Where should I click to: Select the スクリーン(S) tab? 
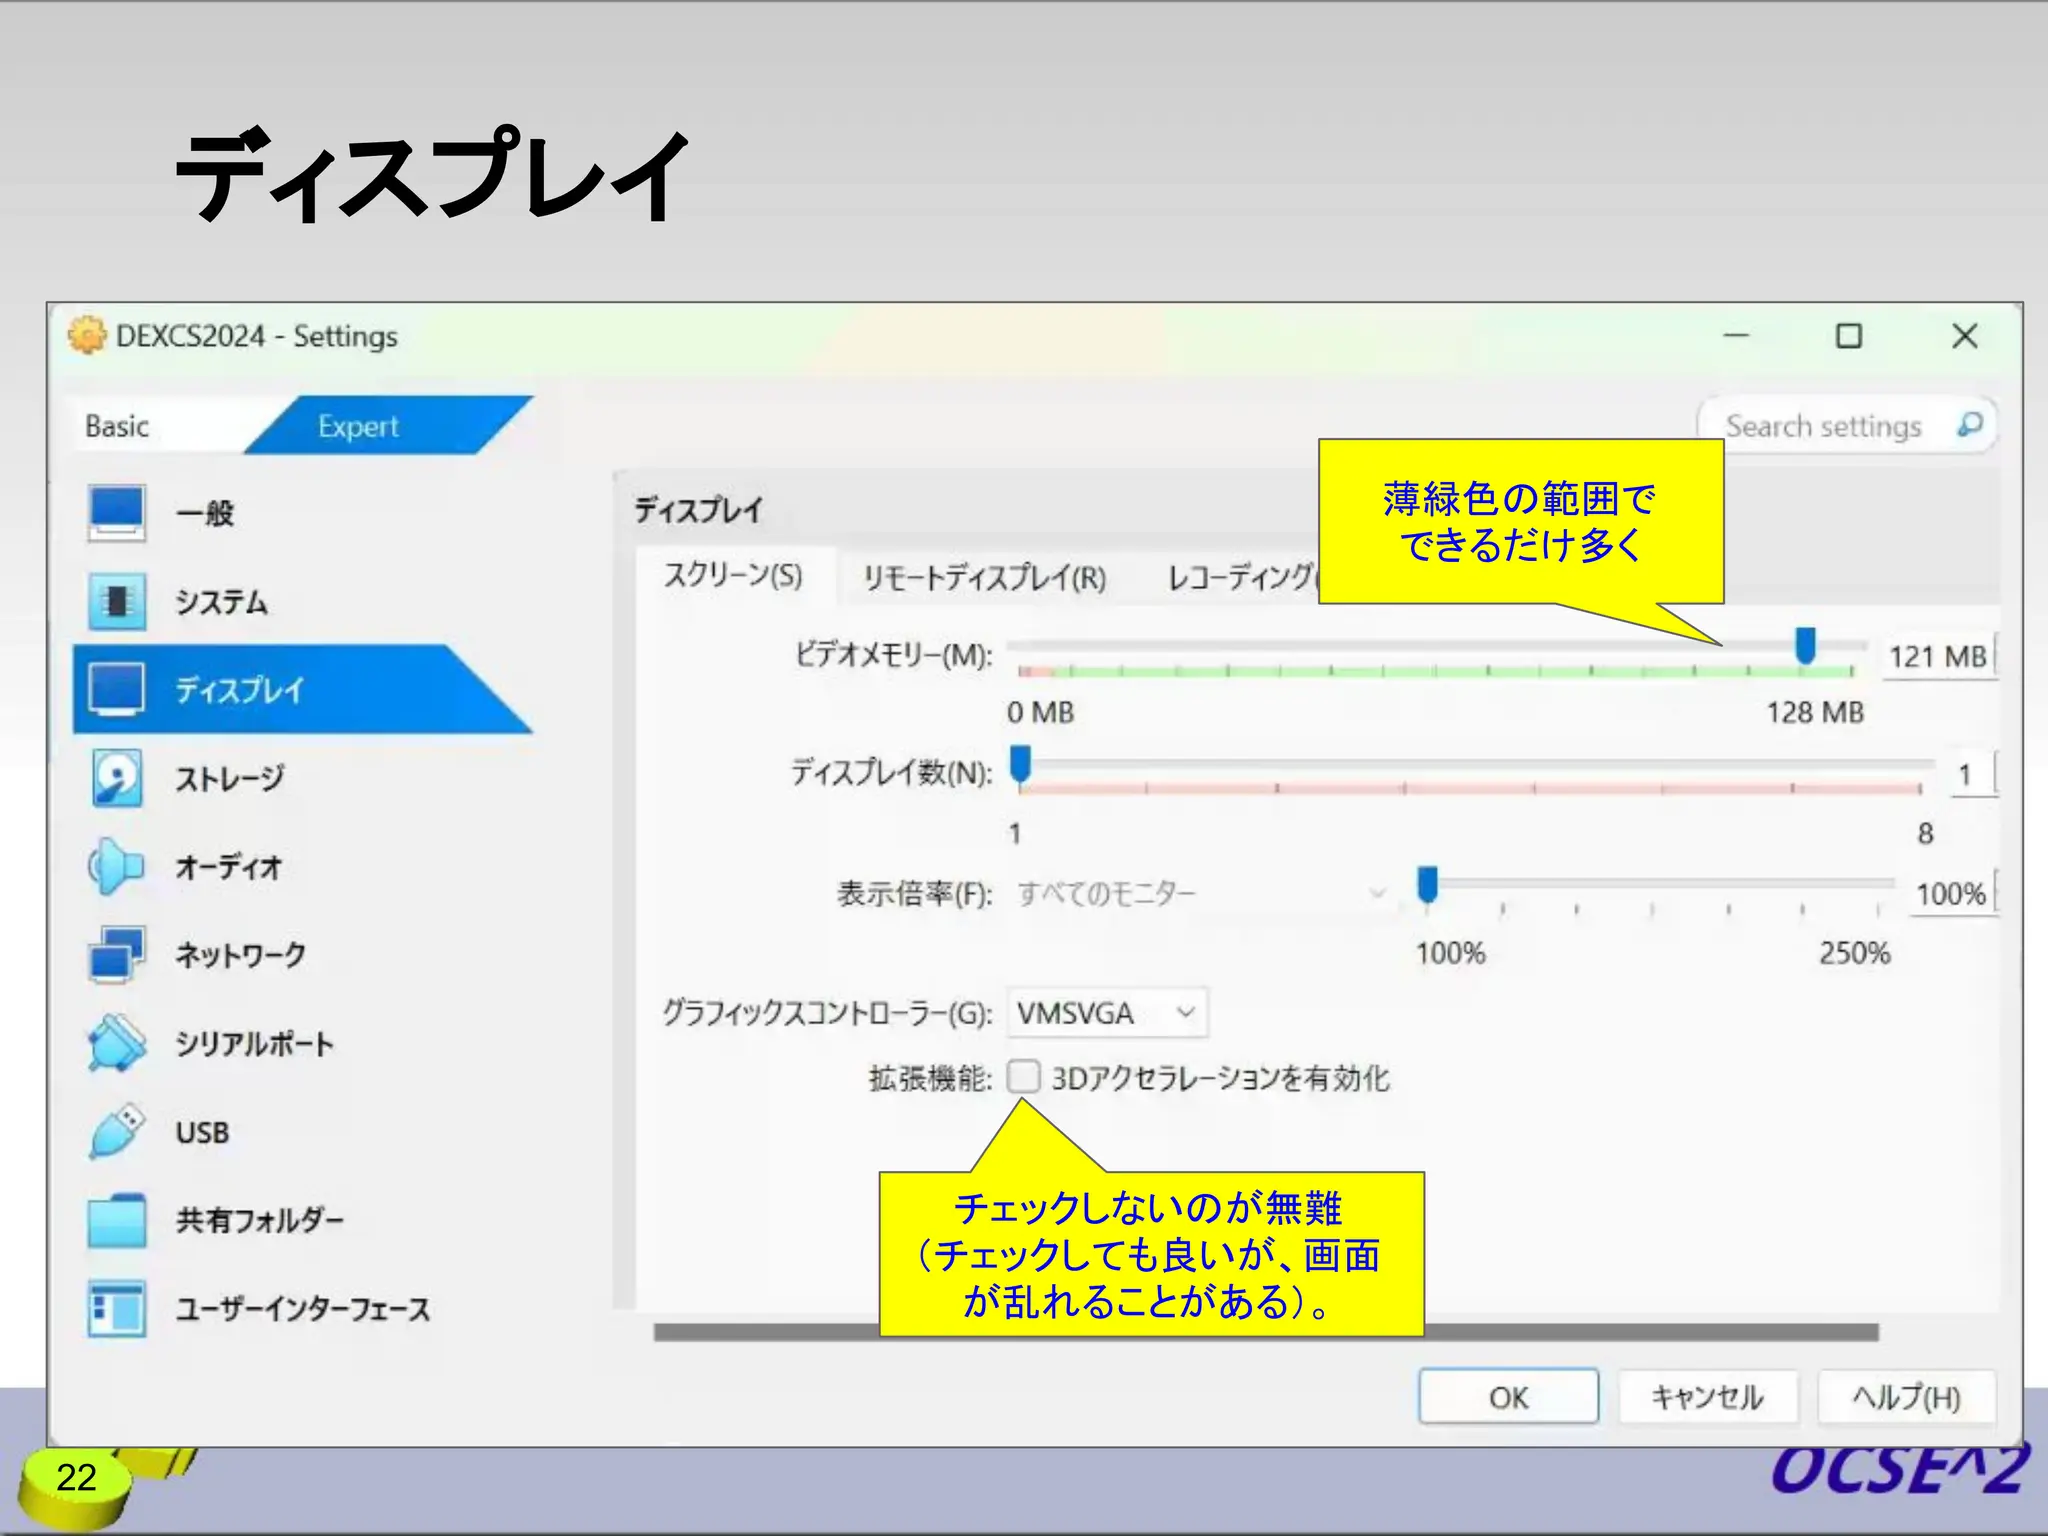(733, 576)
